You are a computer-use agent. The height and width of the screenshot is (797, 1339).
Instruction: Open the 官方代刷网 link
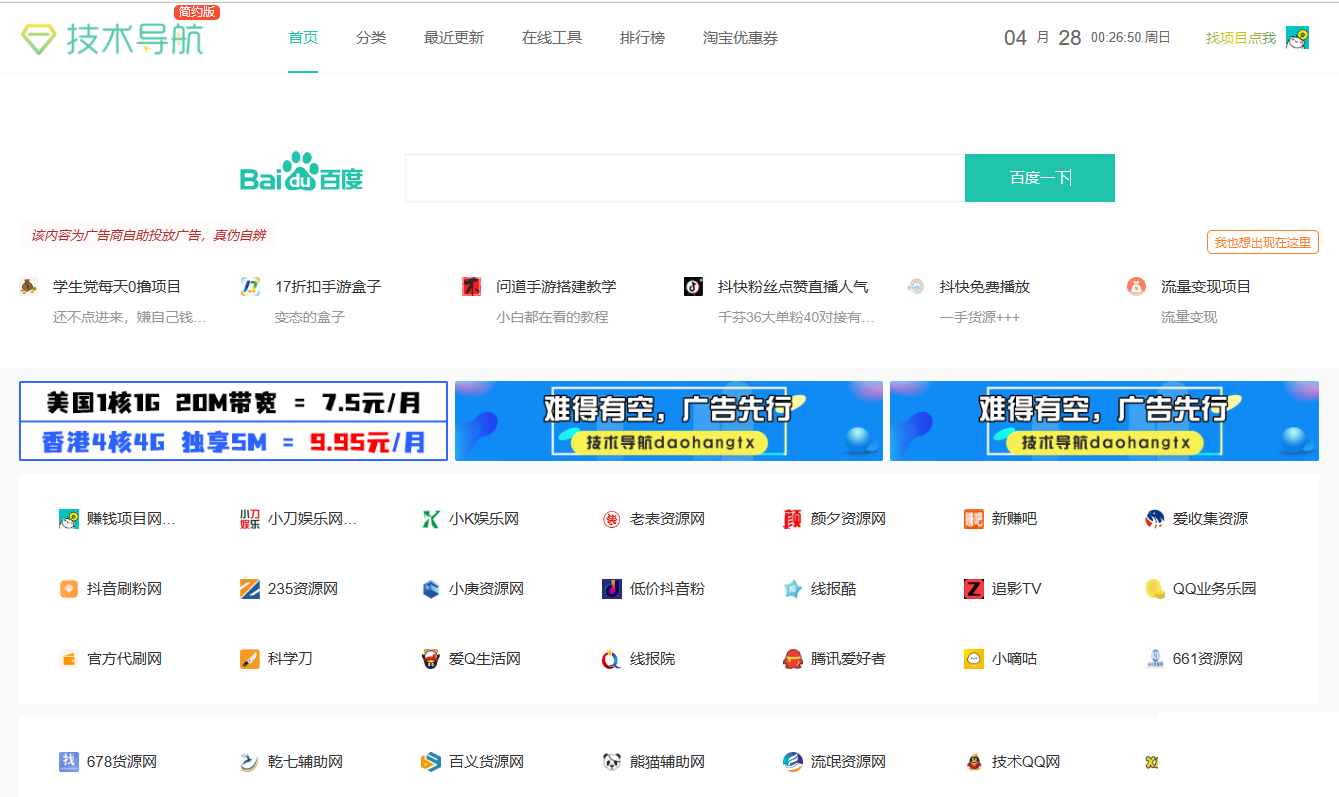coord(124,659)
